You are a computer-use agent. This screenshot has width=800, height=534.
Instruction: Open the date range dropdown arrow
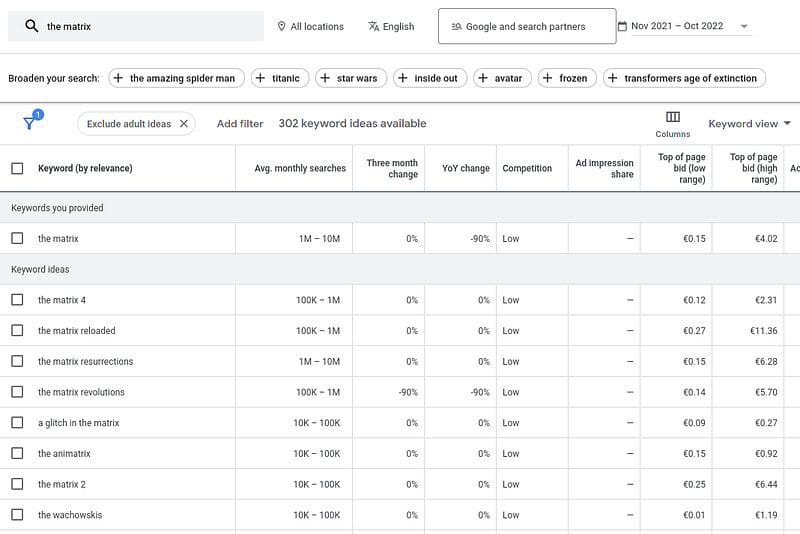(744, 27)
